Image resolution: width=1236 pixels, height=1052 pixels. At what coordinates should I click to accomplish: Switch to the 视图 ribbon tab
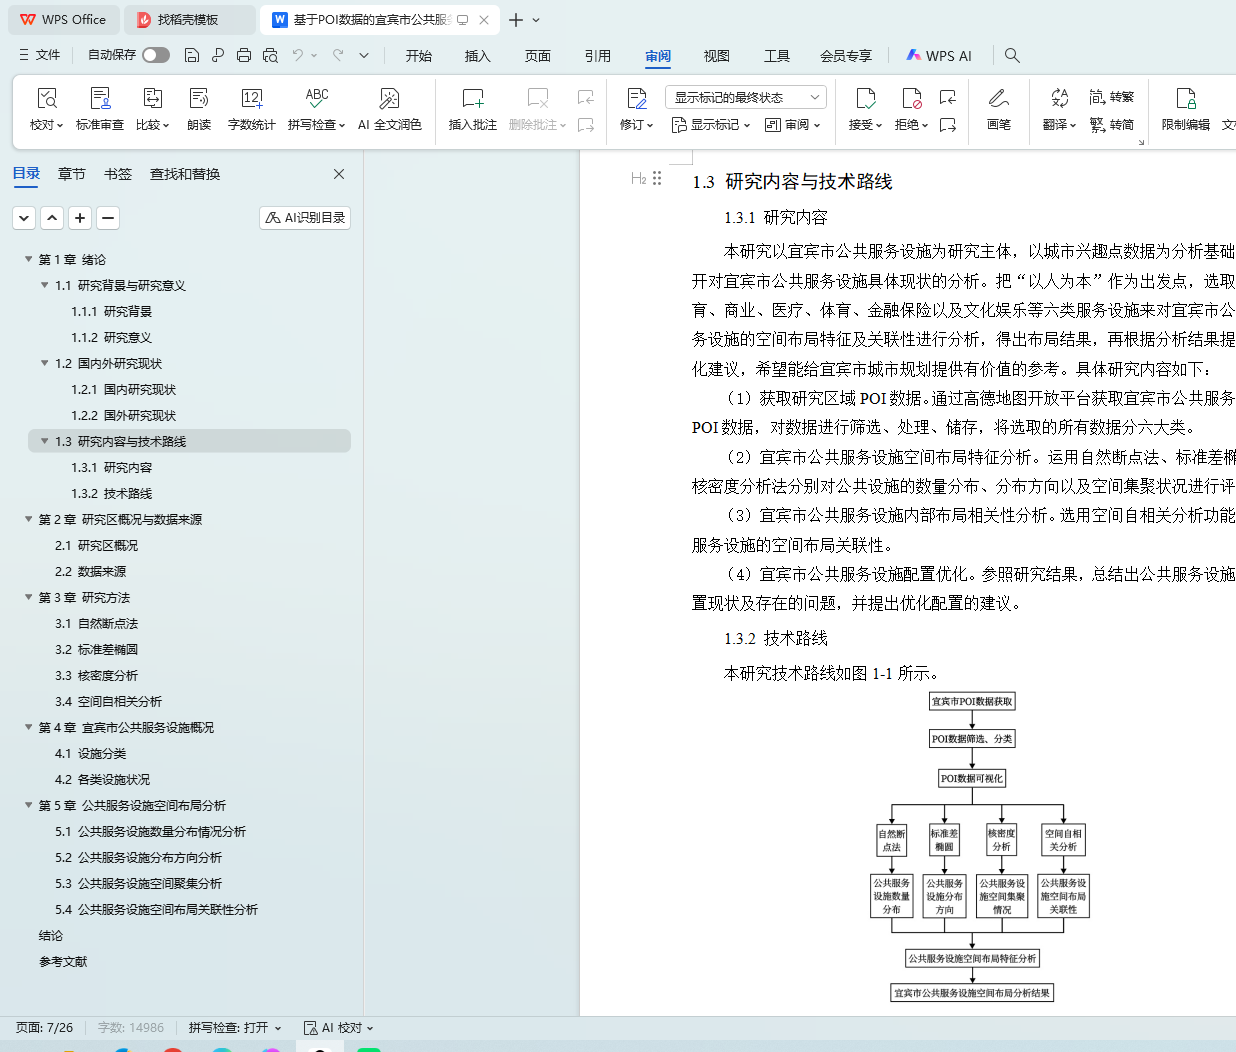tap(716, 56)
